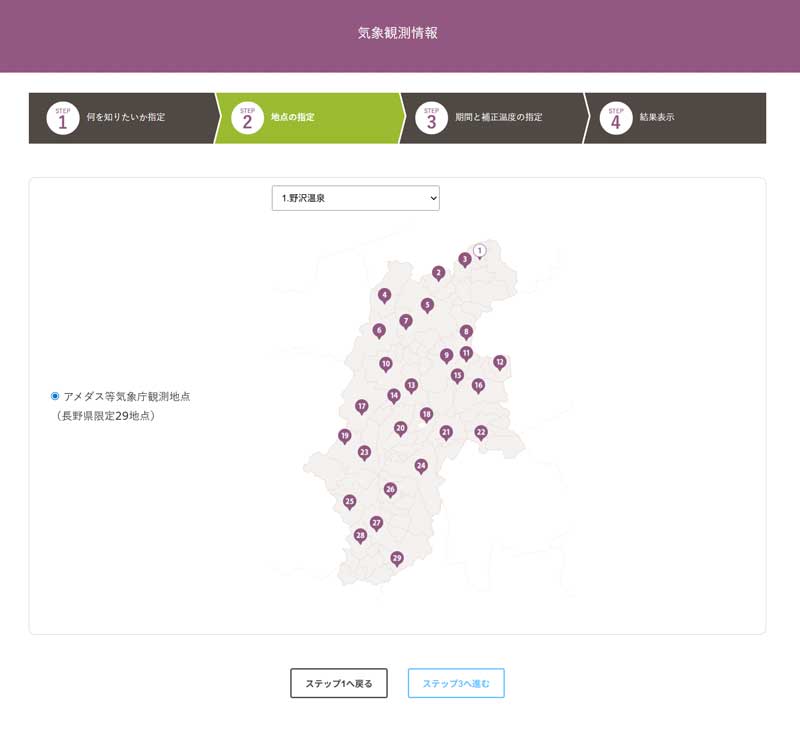This screenshot has width=800, height=735.
Task: Click map marker number 25
Action: (x=350, y=501)
